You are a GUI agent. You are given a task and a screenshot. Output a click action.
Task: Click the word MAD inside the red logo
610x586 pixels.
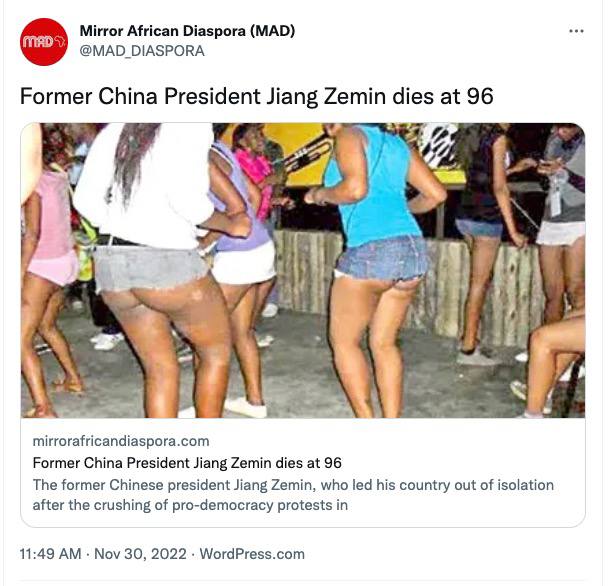click(x=38, y=41)
